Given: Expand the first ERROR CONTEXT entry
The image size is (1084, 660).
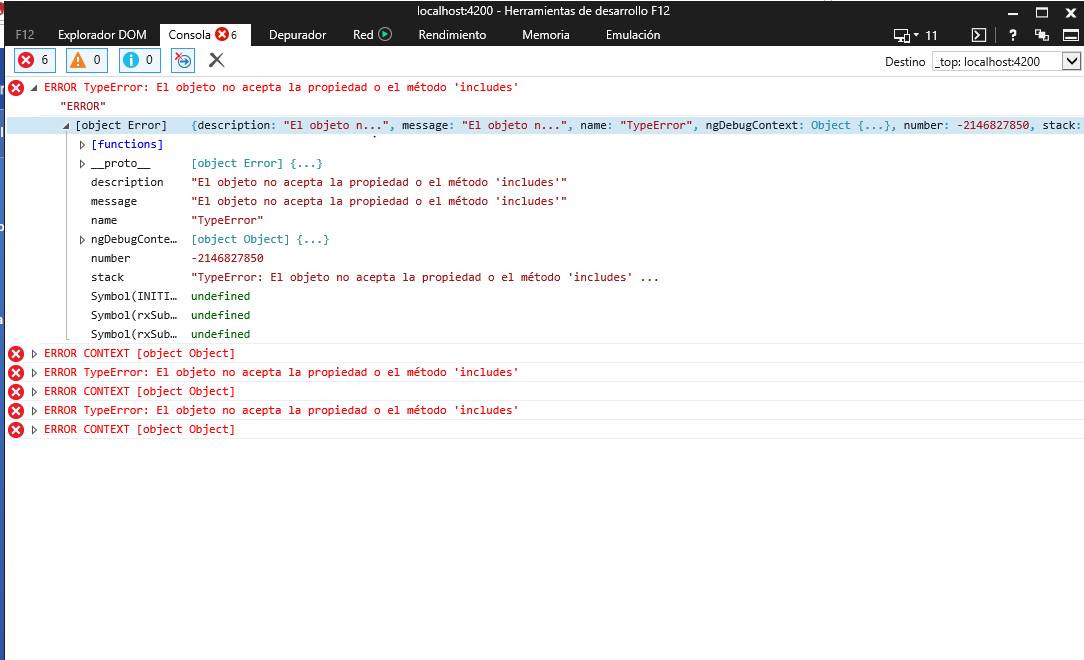Looking at the screenshot, I should [x=34, y=354].
